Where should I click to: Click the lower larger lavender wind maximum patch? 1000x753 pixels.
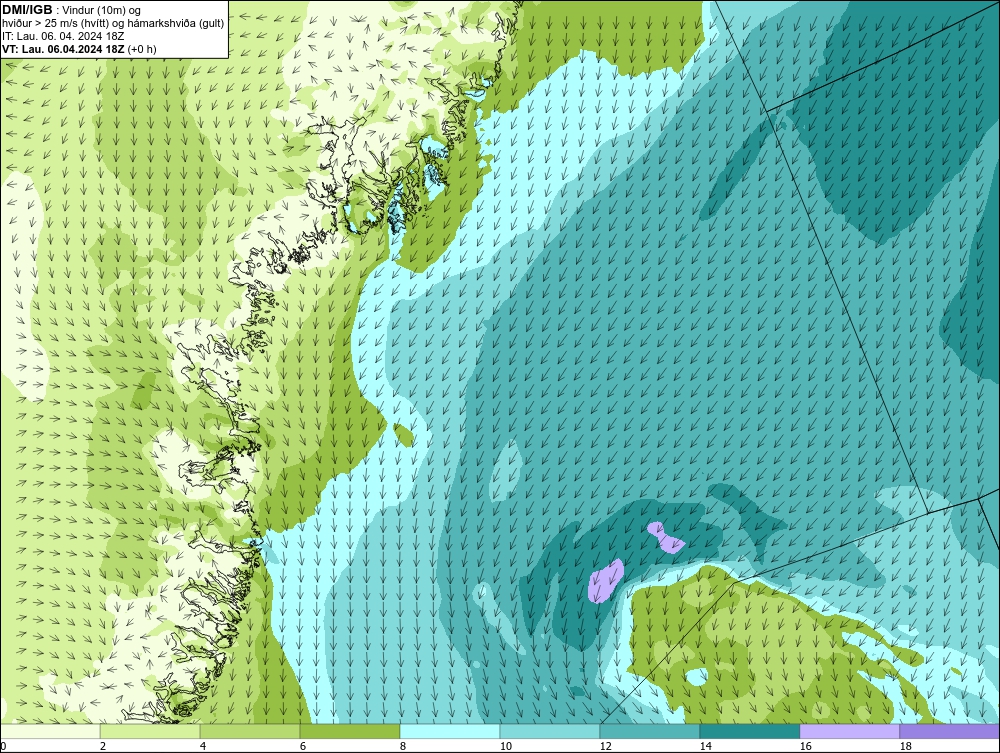(605, 581)
